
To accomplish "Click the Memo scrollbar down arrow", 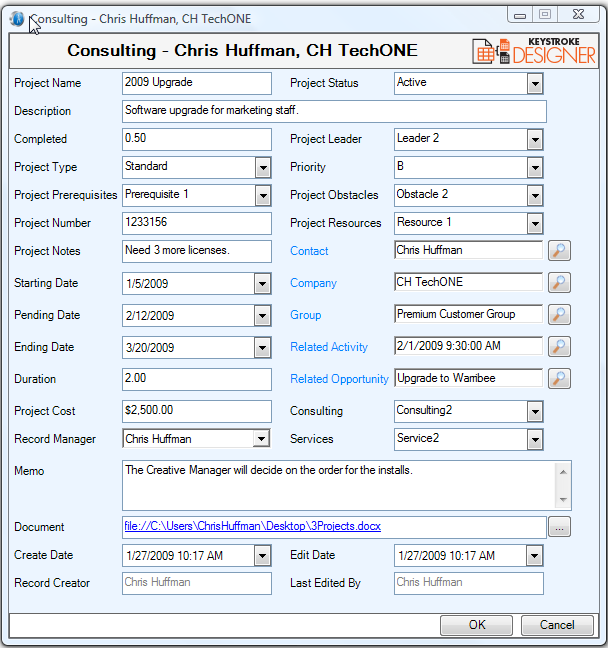I will 563,500.
